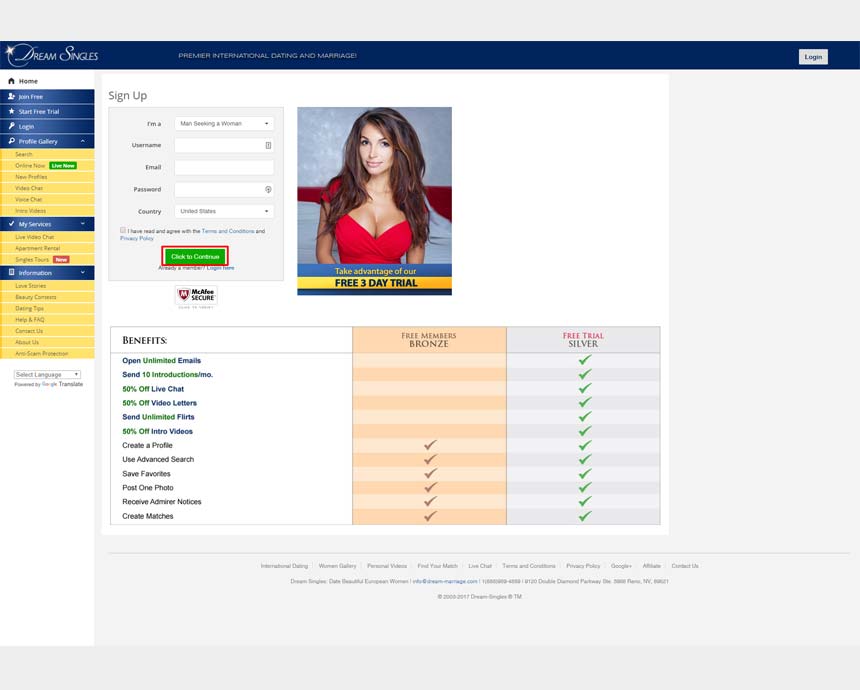This screenshot has width=860, height=690.
Task: Open Online Now in sidebar
Action: coord(30,166)
